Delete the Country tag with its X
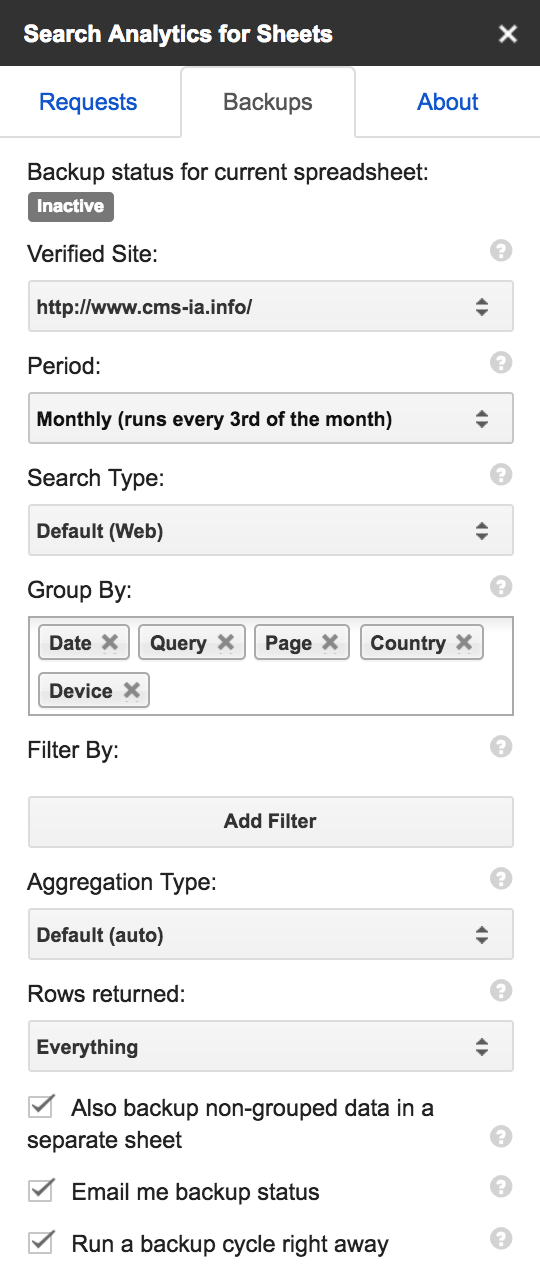 coord(464,643)
